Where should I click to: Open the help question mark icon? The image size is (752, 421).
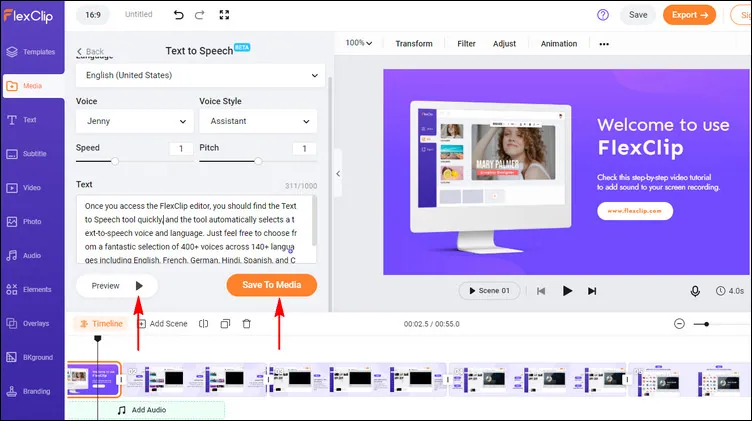603,15
